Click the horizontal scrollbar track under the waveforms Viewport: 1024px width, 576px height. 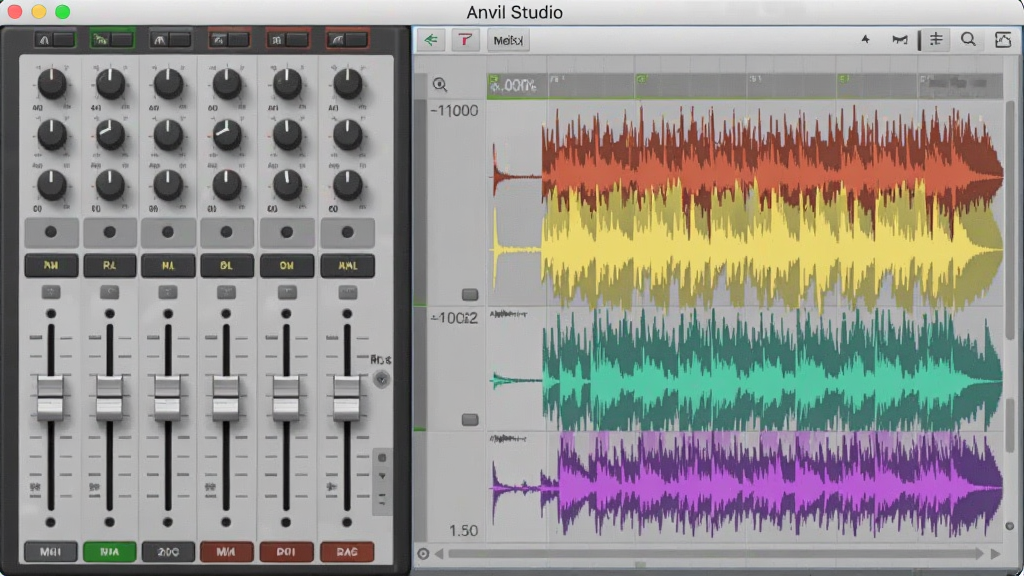716,554
